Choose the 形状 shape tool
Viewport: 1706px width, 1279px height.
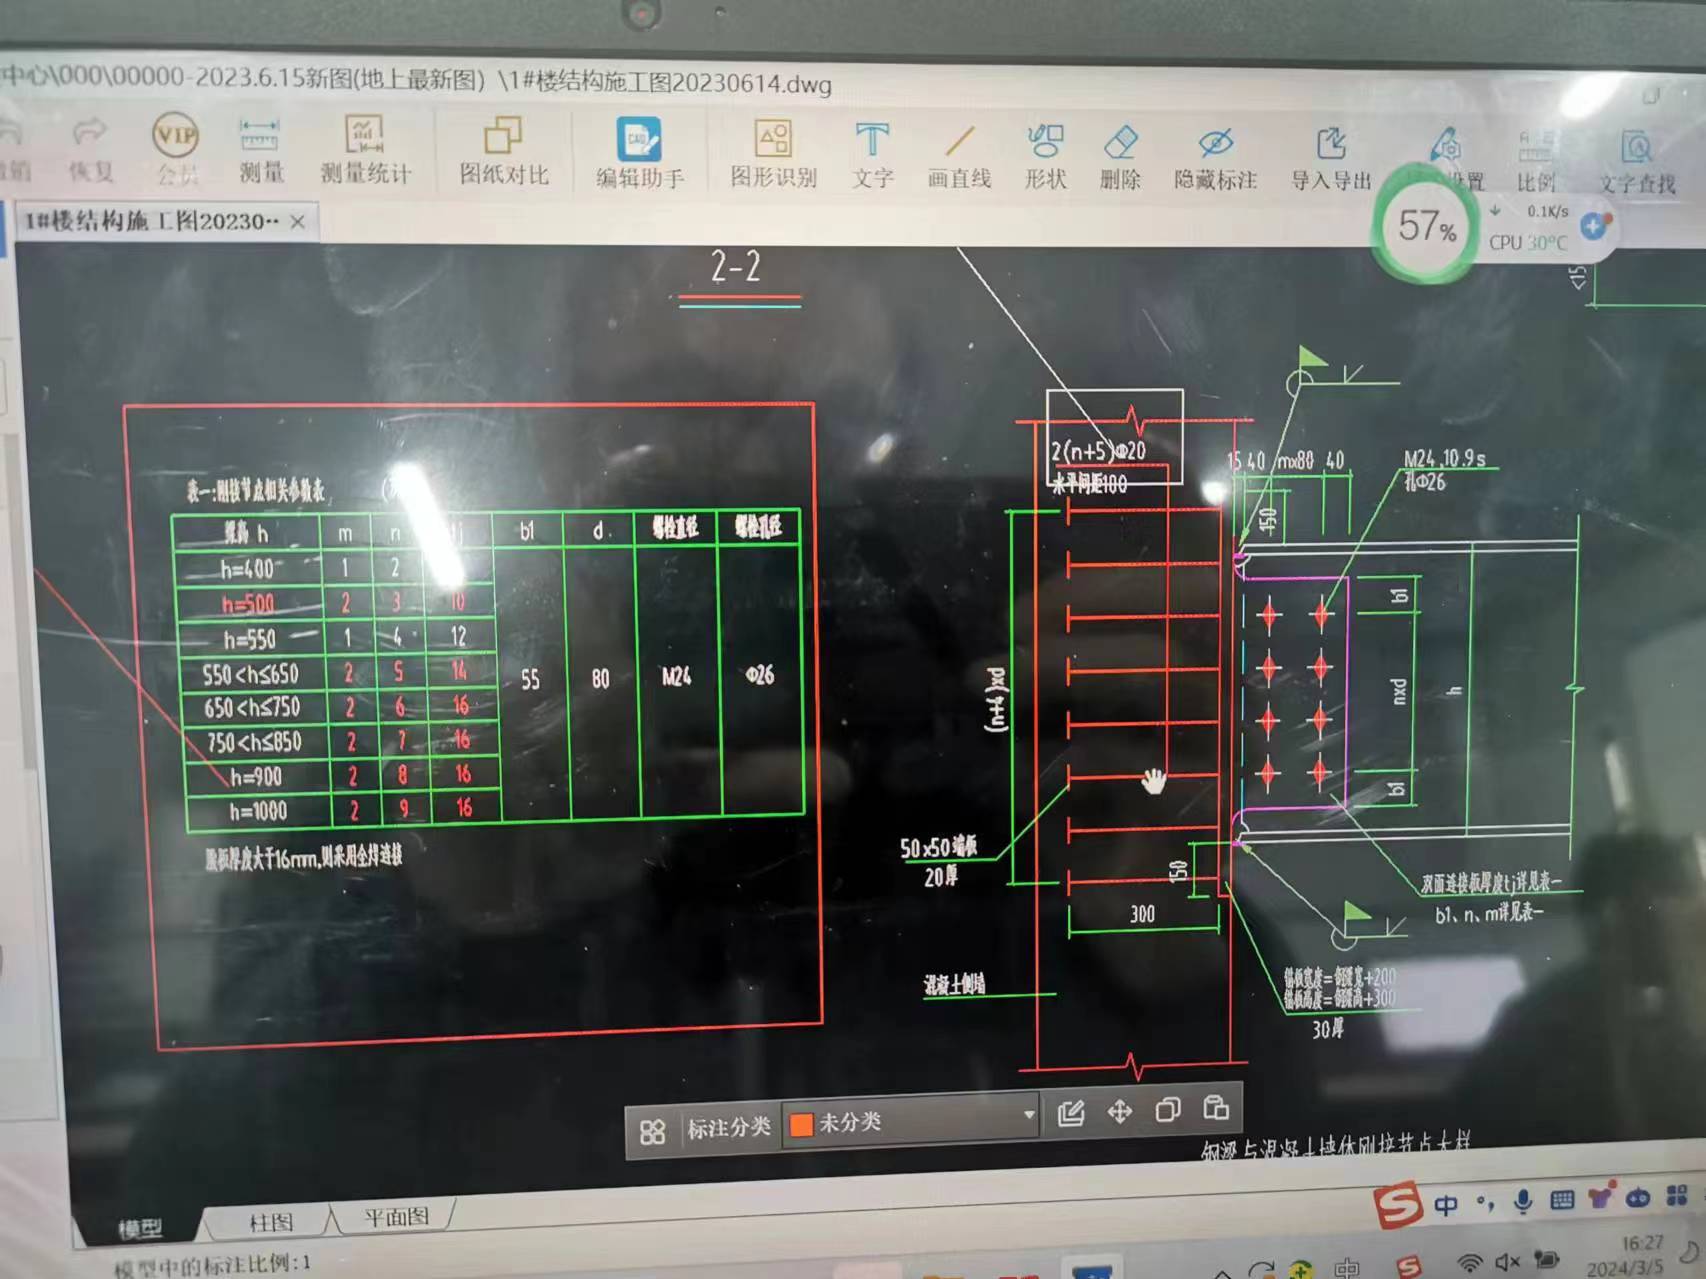click(x=1045, y=156)
